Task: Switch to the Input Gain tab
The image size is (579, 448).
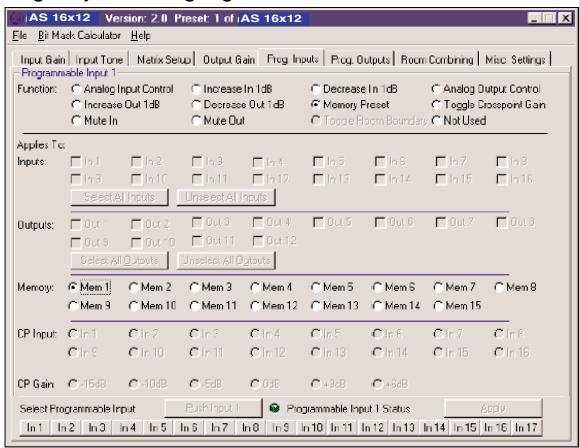Action: pos(42,59)
